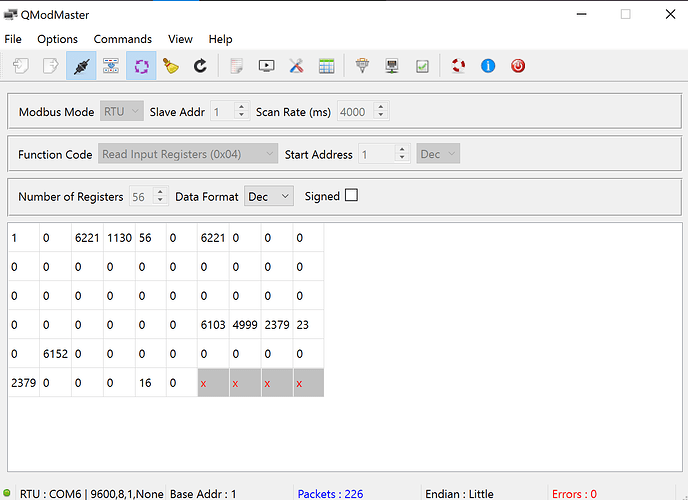Toggle the purple Scan cycle icon
Image resolution: width=688 pixels, height=500 pixels.
(141, 66)
